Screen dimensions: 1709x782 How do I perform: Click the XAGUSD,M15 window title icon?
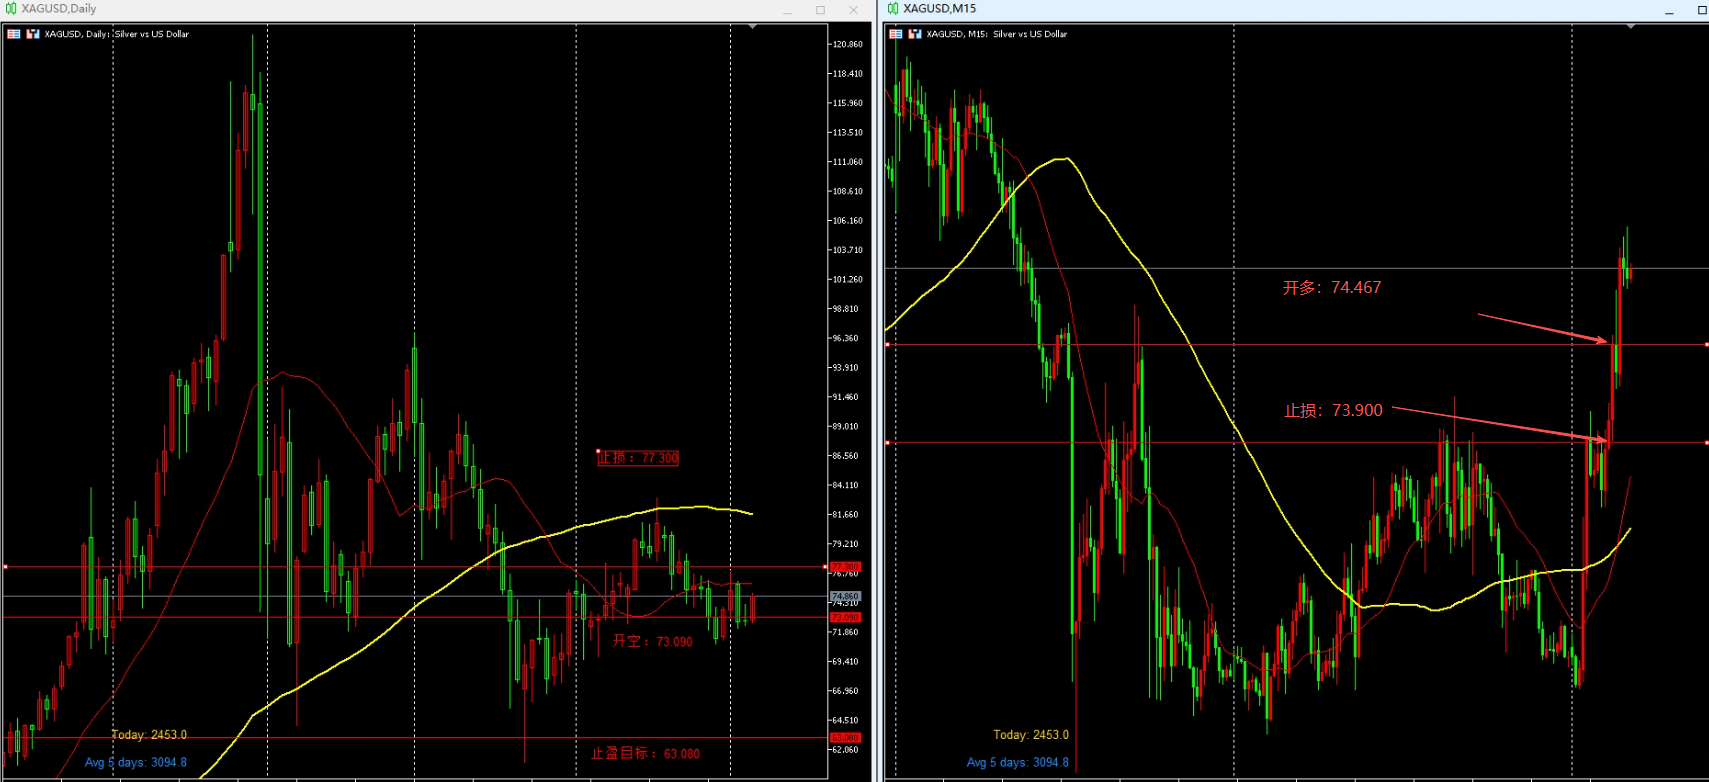(x=893, y=9)
